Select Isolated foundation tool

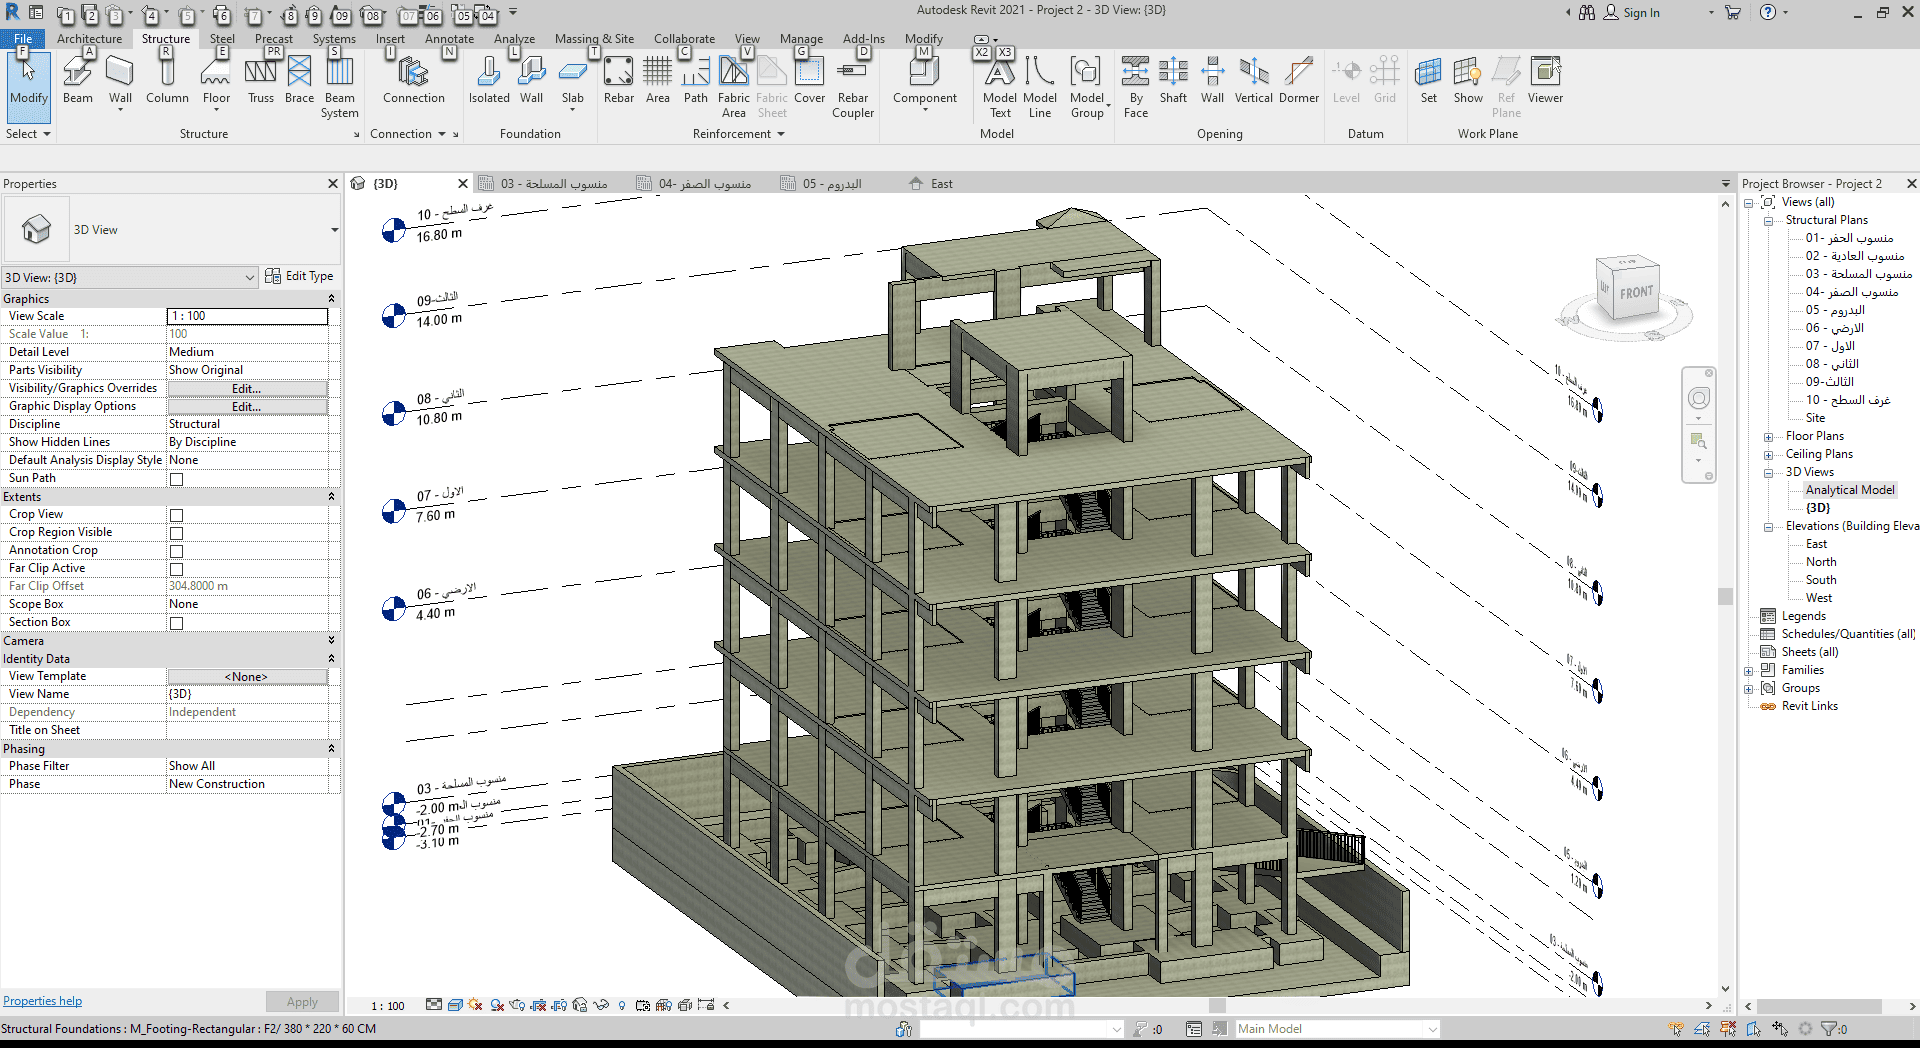tap(489, 80)
